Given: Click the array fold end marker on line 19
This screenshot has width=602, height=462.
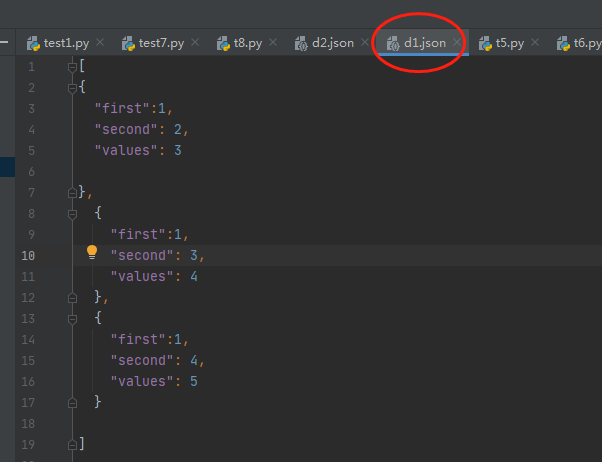Looking at the screenshot, I should pos(72,445).
